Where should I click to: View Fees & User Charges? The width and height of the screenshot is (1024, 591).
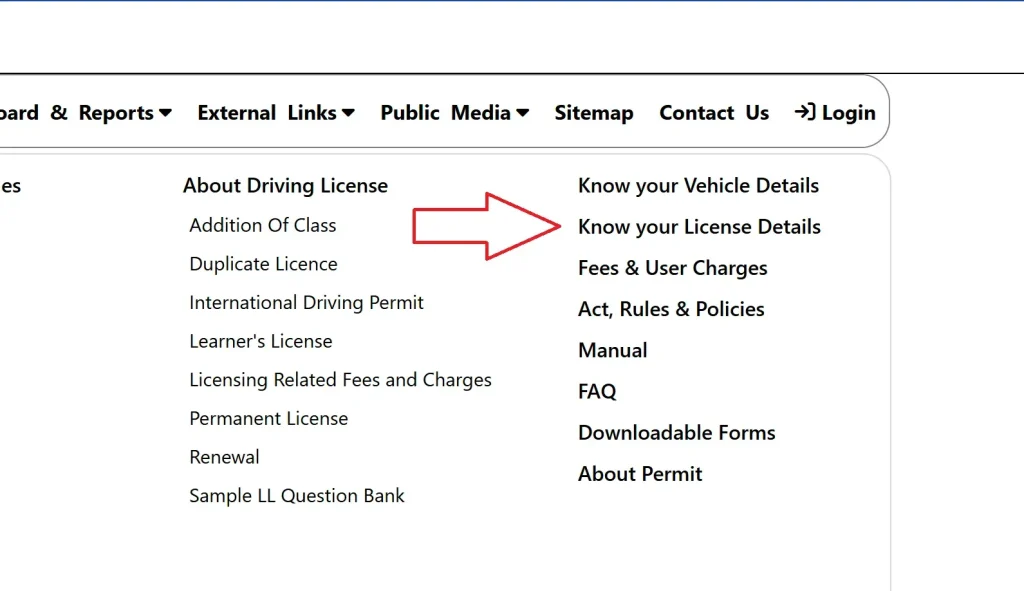point(672,267)
